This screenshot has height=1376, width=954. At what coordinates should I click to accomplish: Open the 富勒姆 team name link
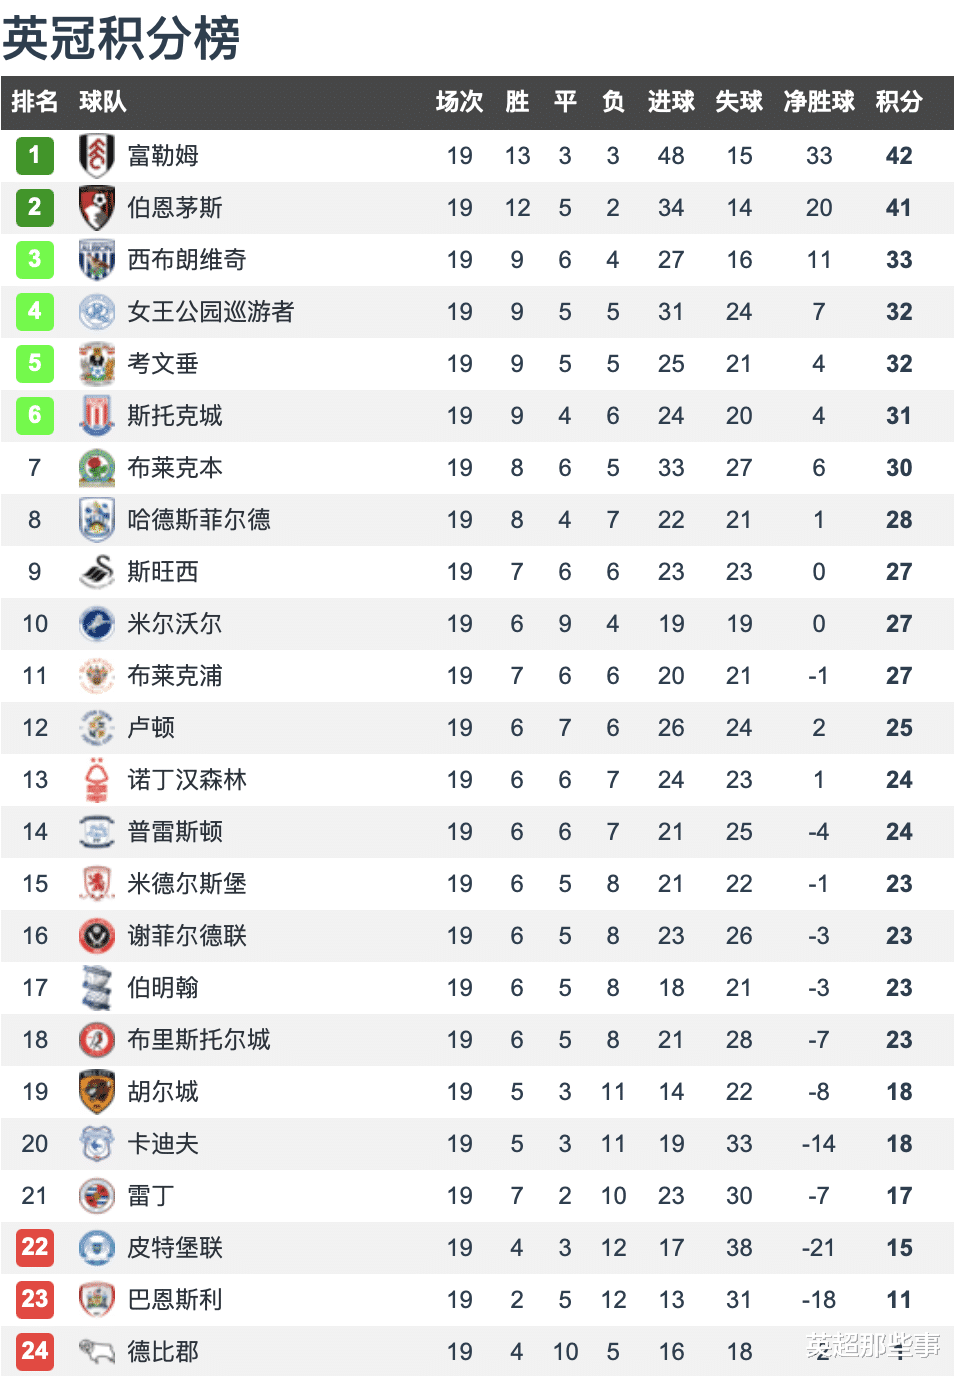click(163, 155)
